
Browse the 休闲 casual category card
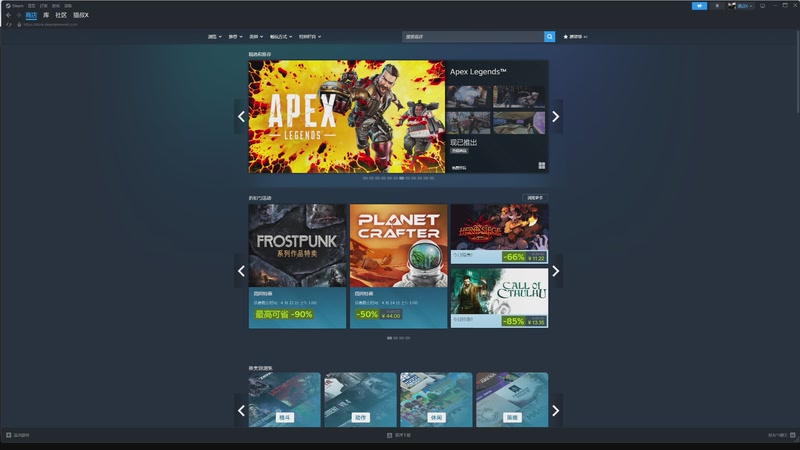[x=436, y=399]
